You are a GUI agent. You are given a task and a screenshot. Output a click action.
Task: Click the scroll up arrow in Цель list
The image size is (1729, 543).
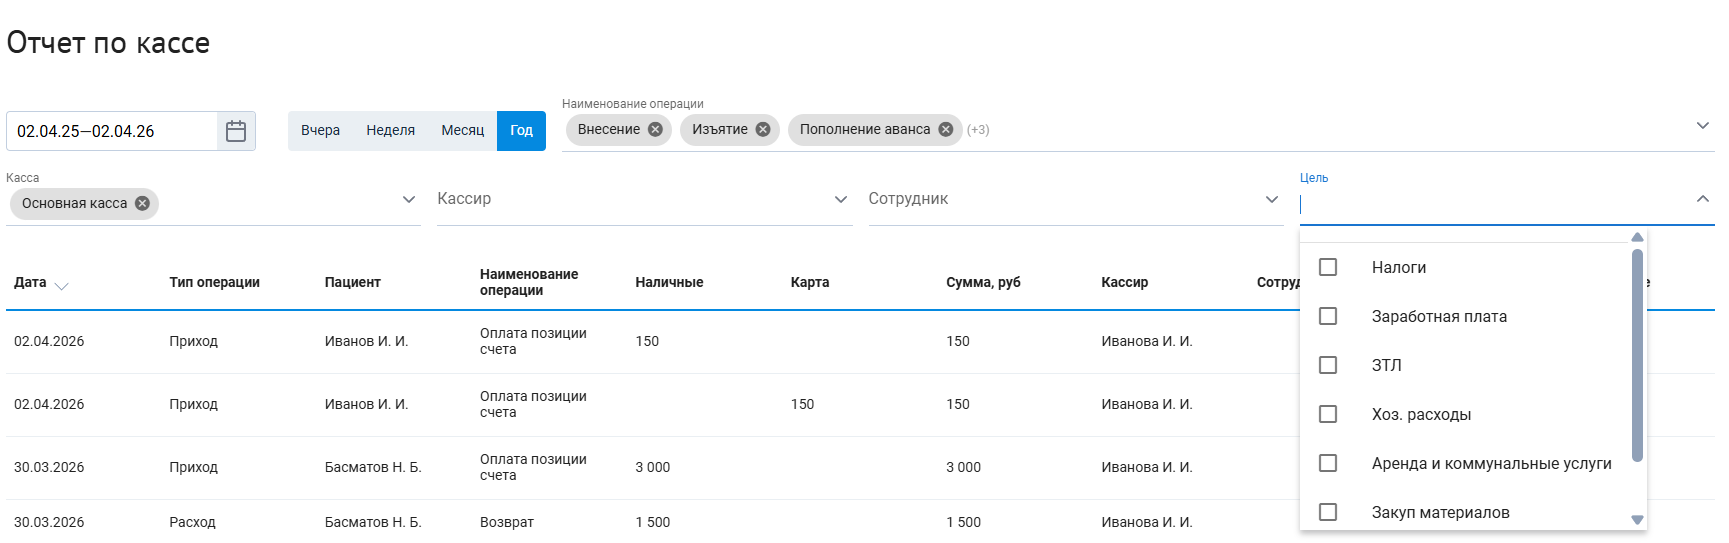tap(1637, 238)
